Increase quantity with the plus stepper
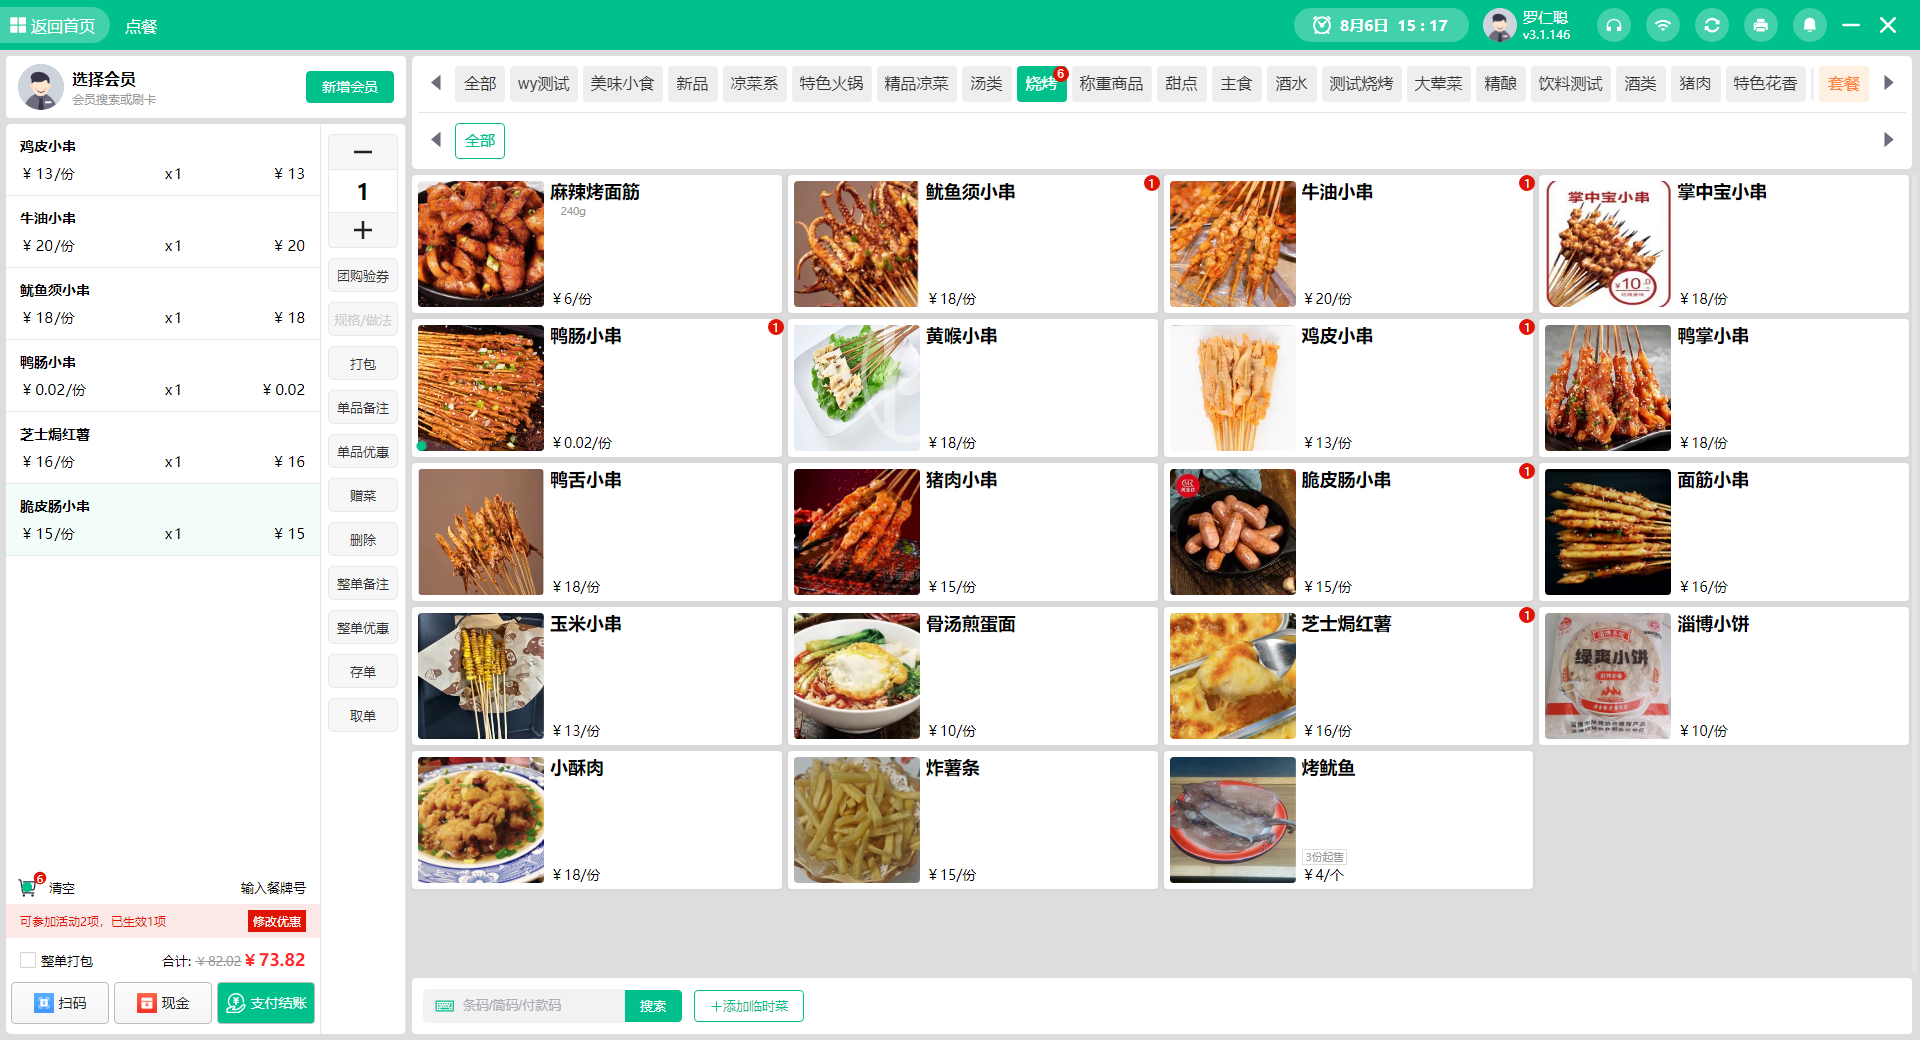Screen dimensions: 1920x1040 362,230
